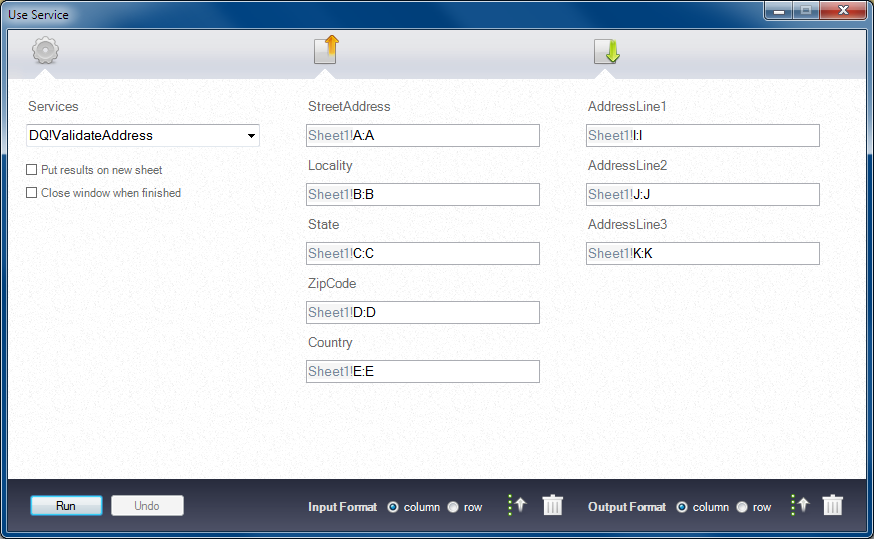Choose Output Format row radio button
Viewport: 874px width, 539px height.
[742, 507]
